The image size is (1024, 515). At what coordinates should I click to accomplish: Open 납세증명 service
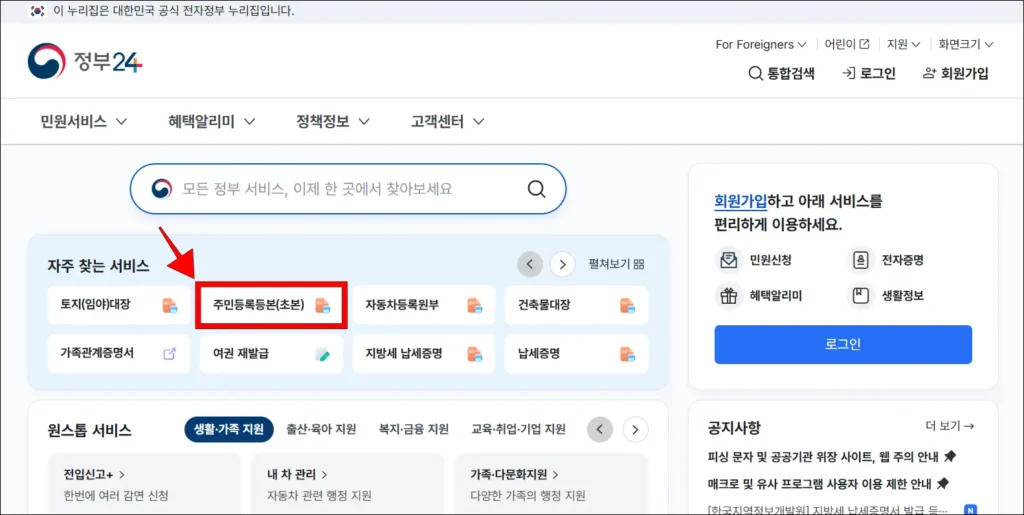tap(577, 354)
